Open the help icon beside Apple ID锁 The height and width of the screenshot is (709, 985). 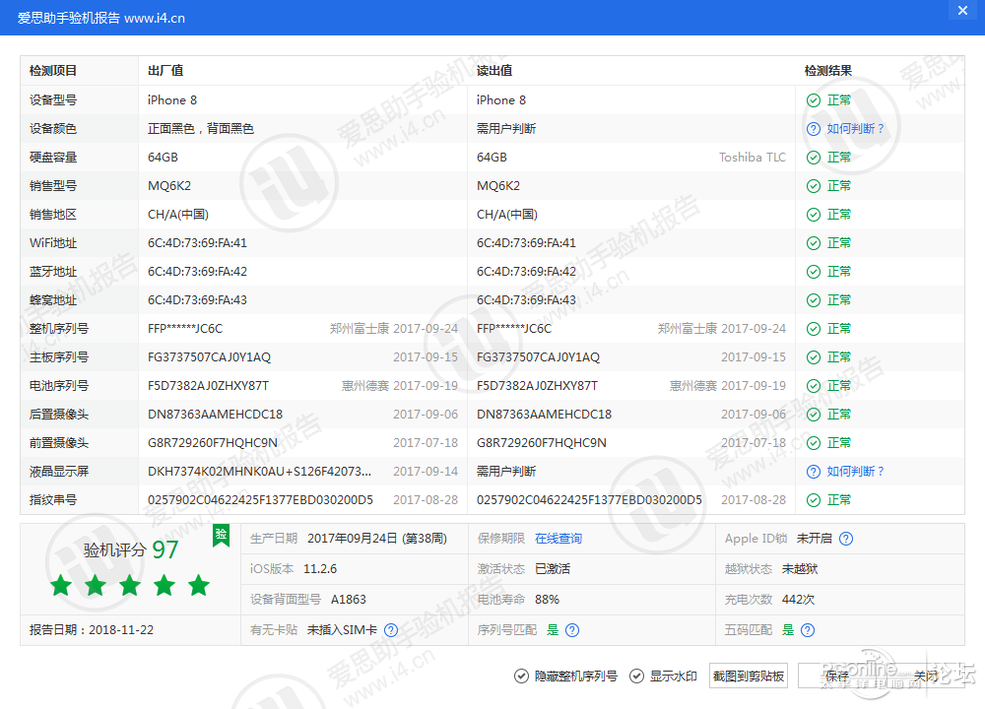846,539
